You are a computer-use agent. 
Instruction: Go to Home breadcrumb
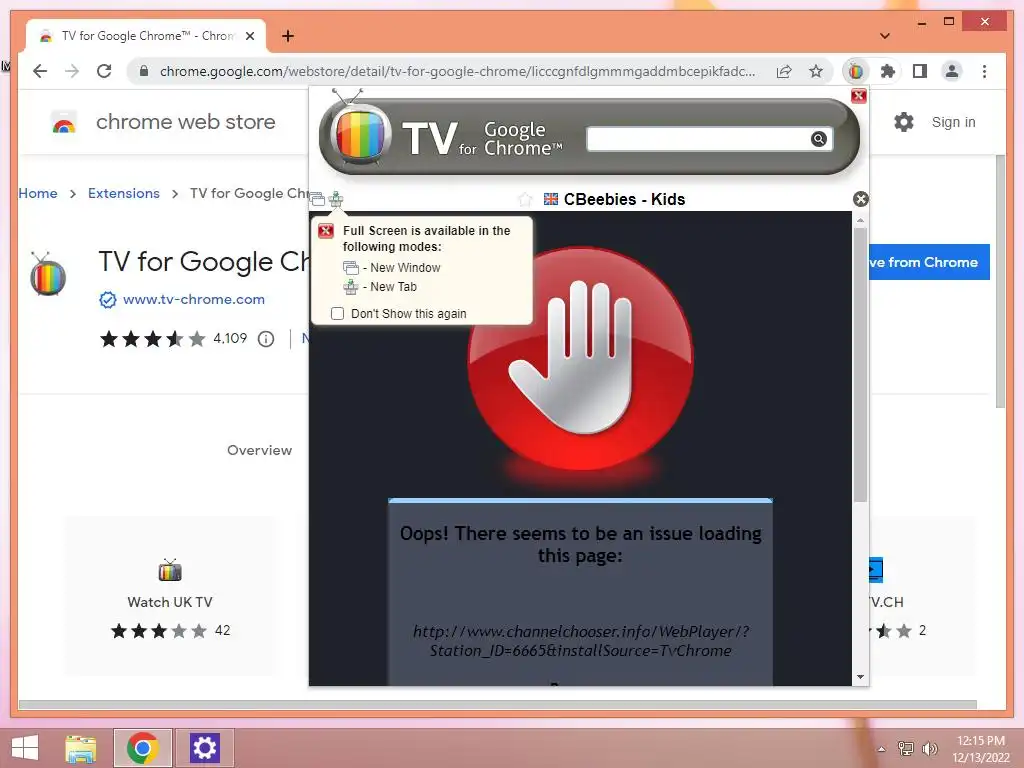pyautogui.click(x=38, y=193)
